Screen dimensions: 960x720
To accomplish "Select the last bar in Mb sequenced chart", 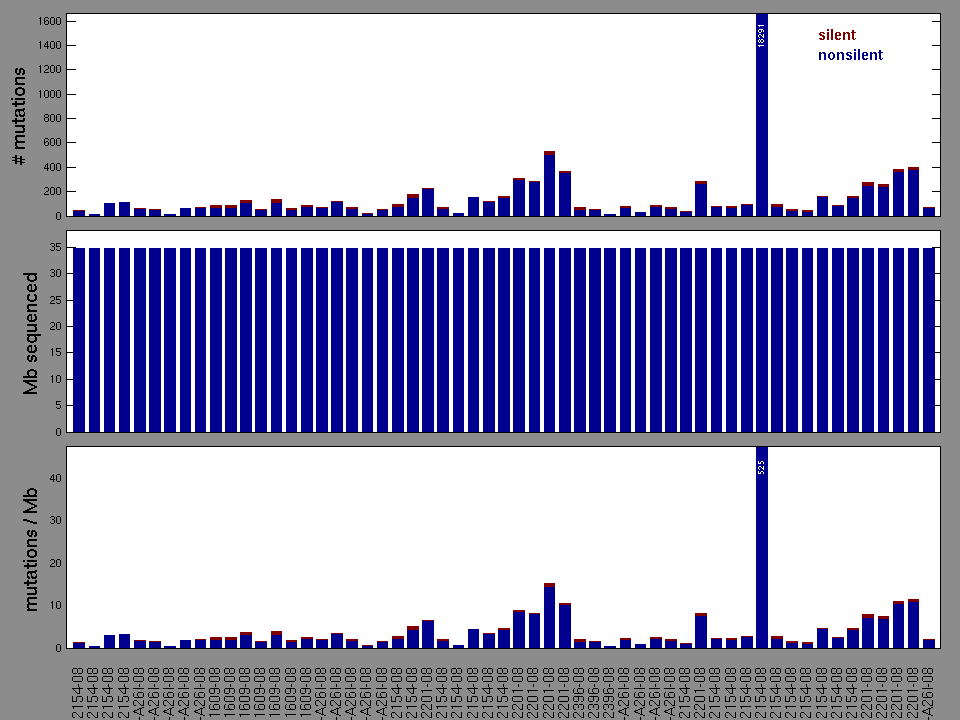I will tap(929, 340).
